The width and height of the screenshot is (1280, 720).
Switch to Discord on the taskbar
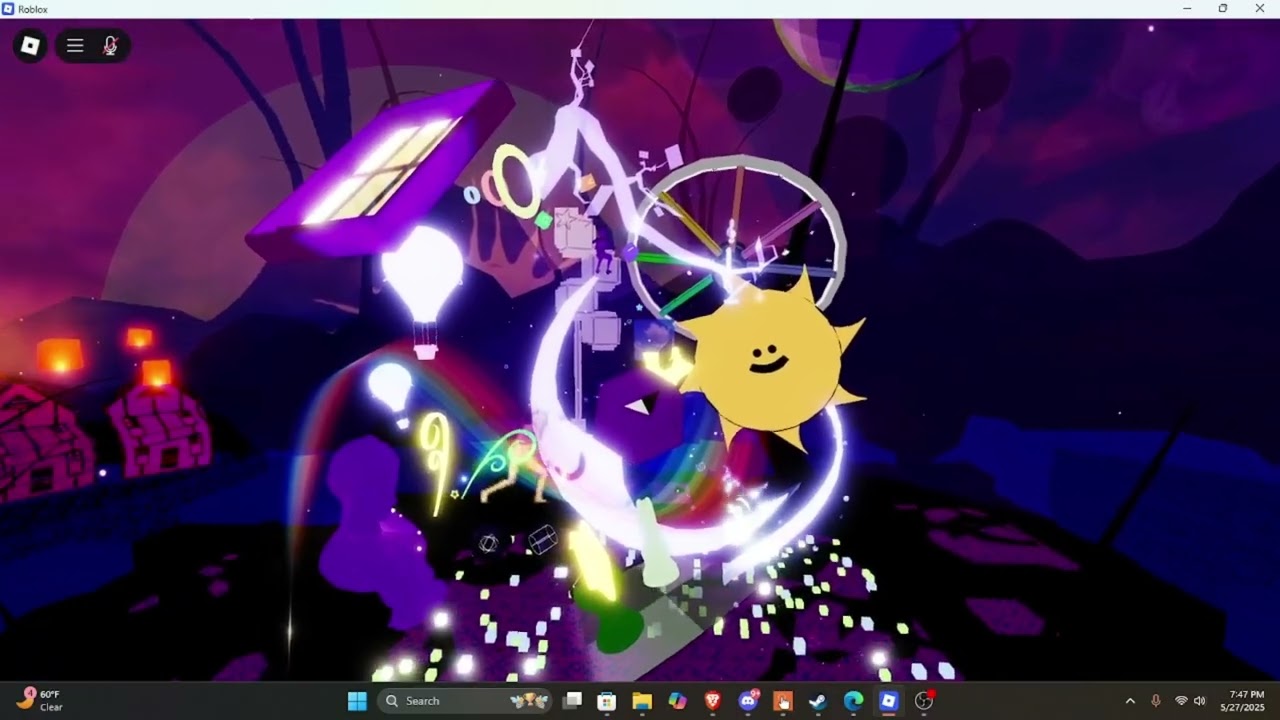click(747, 701)
